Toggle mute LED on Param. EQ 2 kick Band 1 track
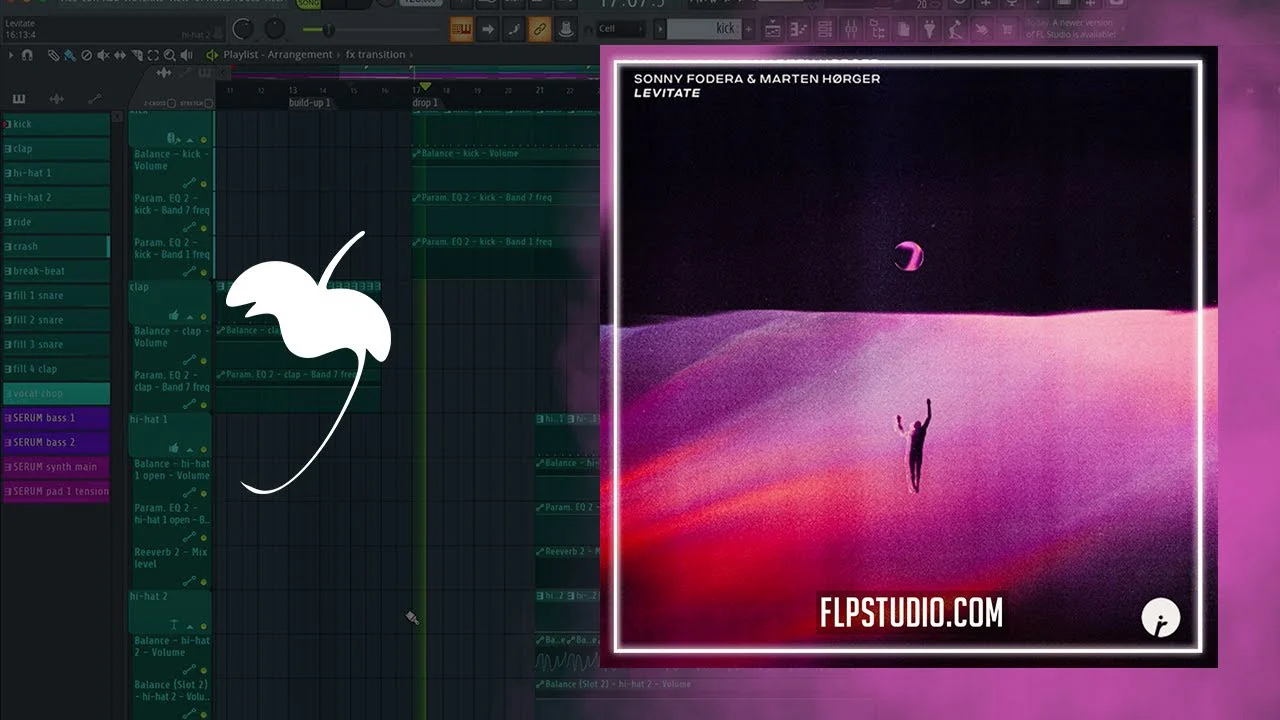The height and width of the screenshot is (720, 1280). 204,272
